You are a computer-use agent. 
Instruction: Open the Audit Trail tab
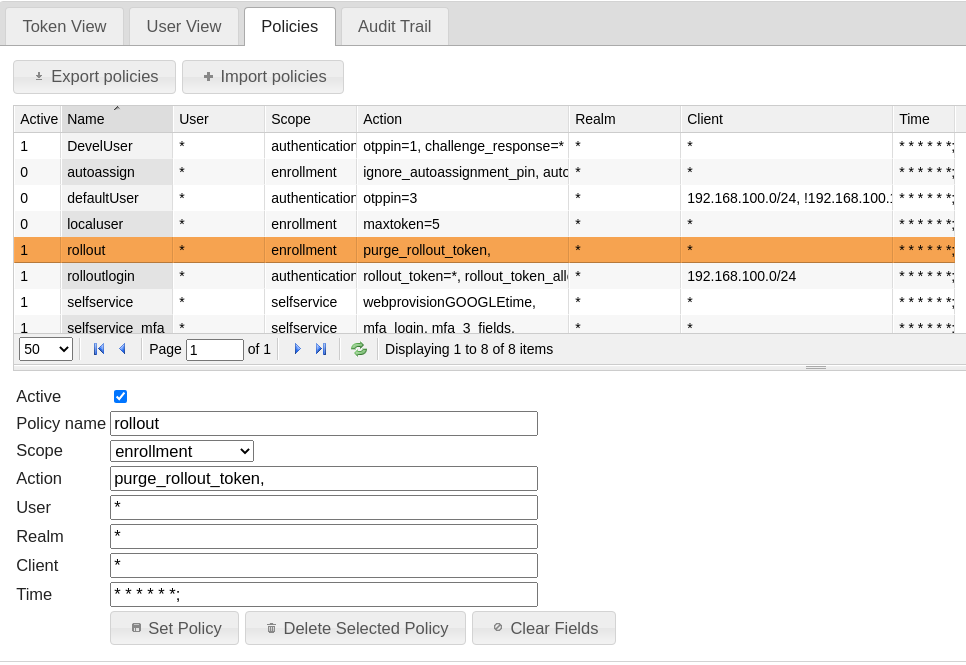[394, 26]
